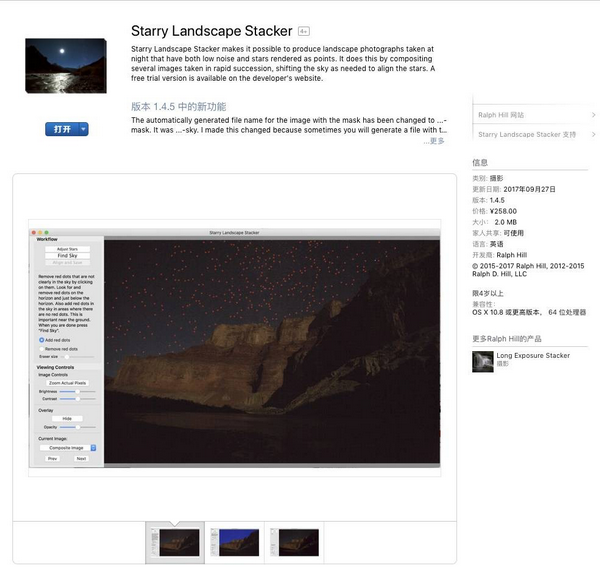Open the Composite Image dropdown

click(x=68, y=448)
